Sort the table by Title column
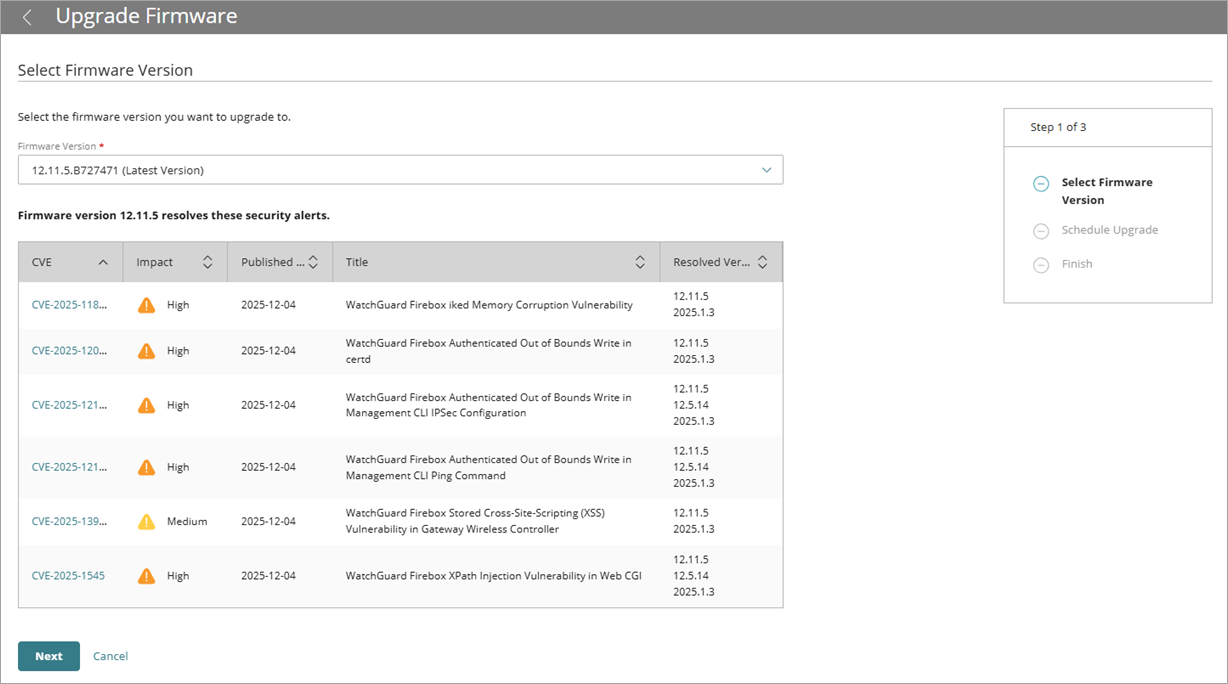Screen dimensions: 1228x684 [x=640, y=261]
